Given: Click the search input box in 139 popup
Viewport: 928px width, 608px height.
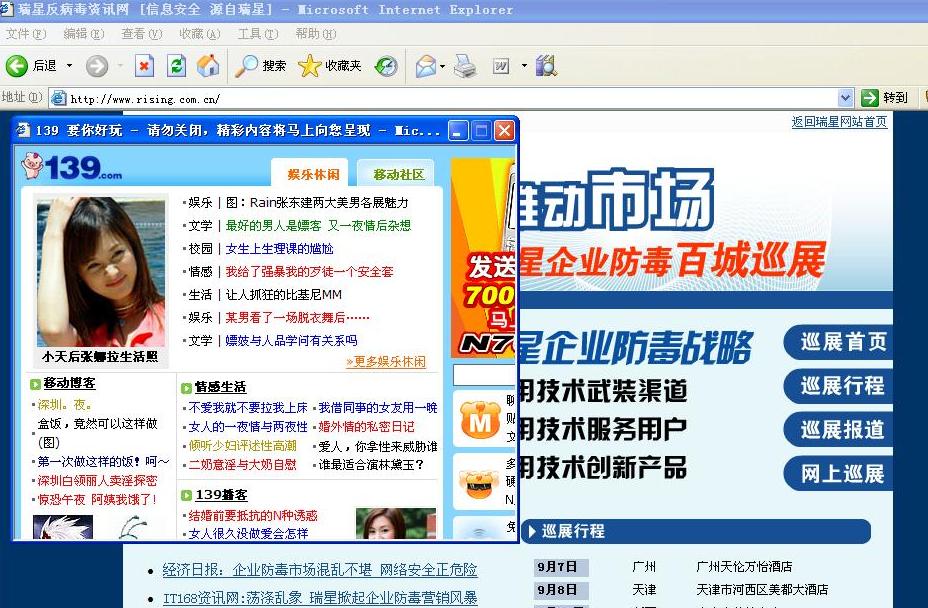Looking at the screenshot, I should tap(484, 375).
